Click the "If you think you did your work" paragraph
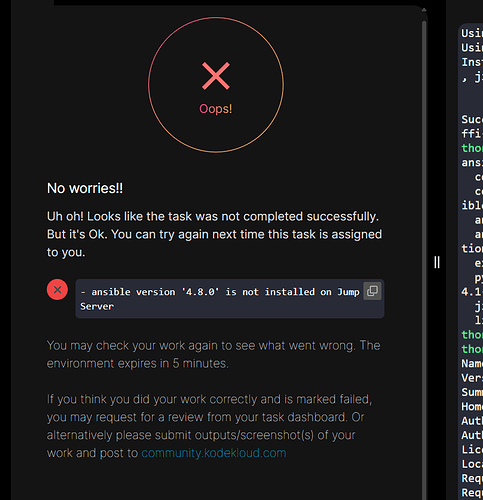Screen dimensions: 483x500 (x=209, y=426)
